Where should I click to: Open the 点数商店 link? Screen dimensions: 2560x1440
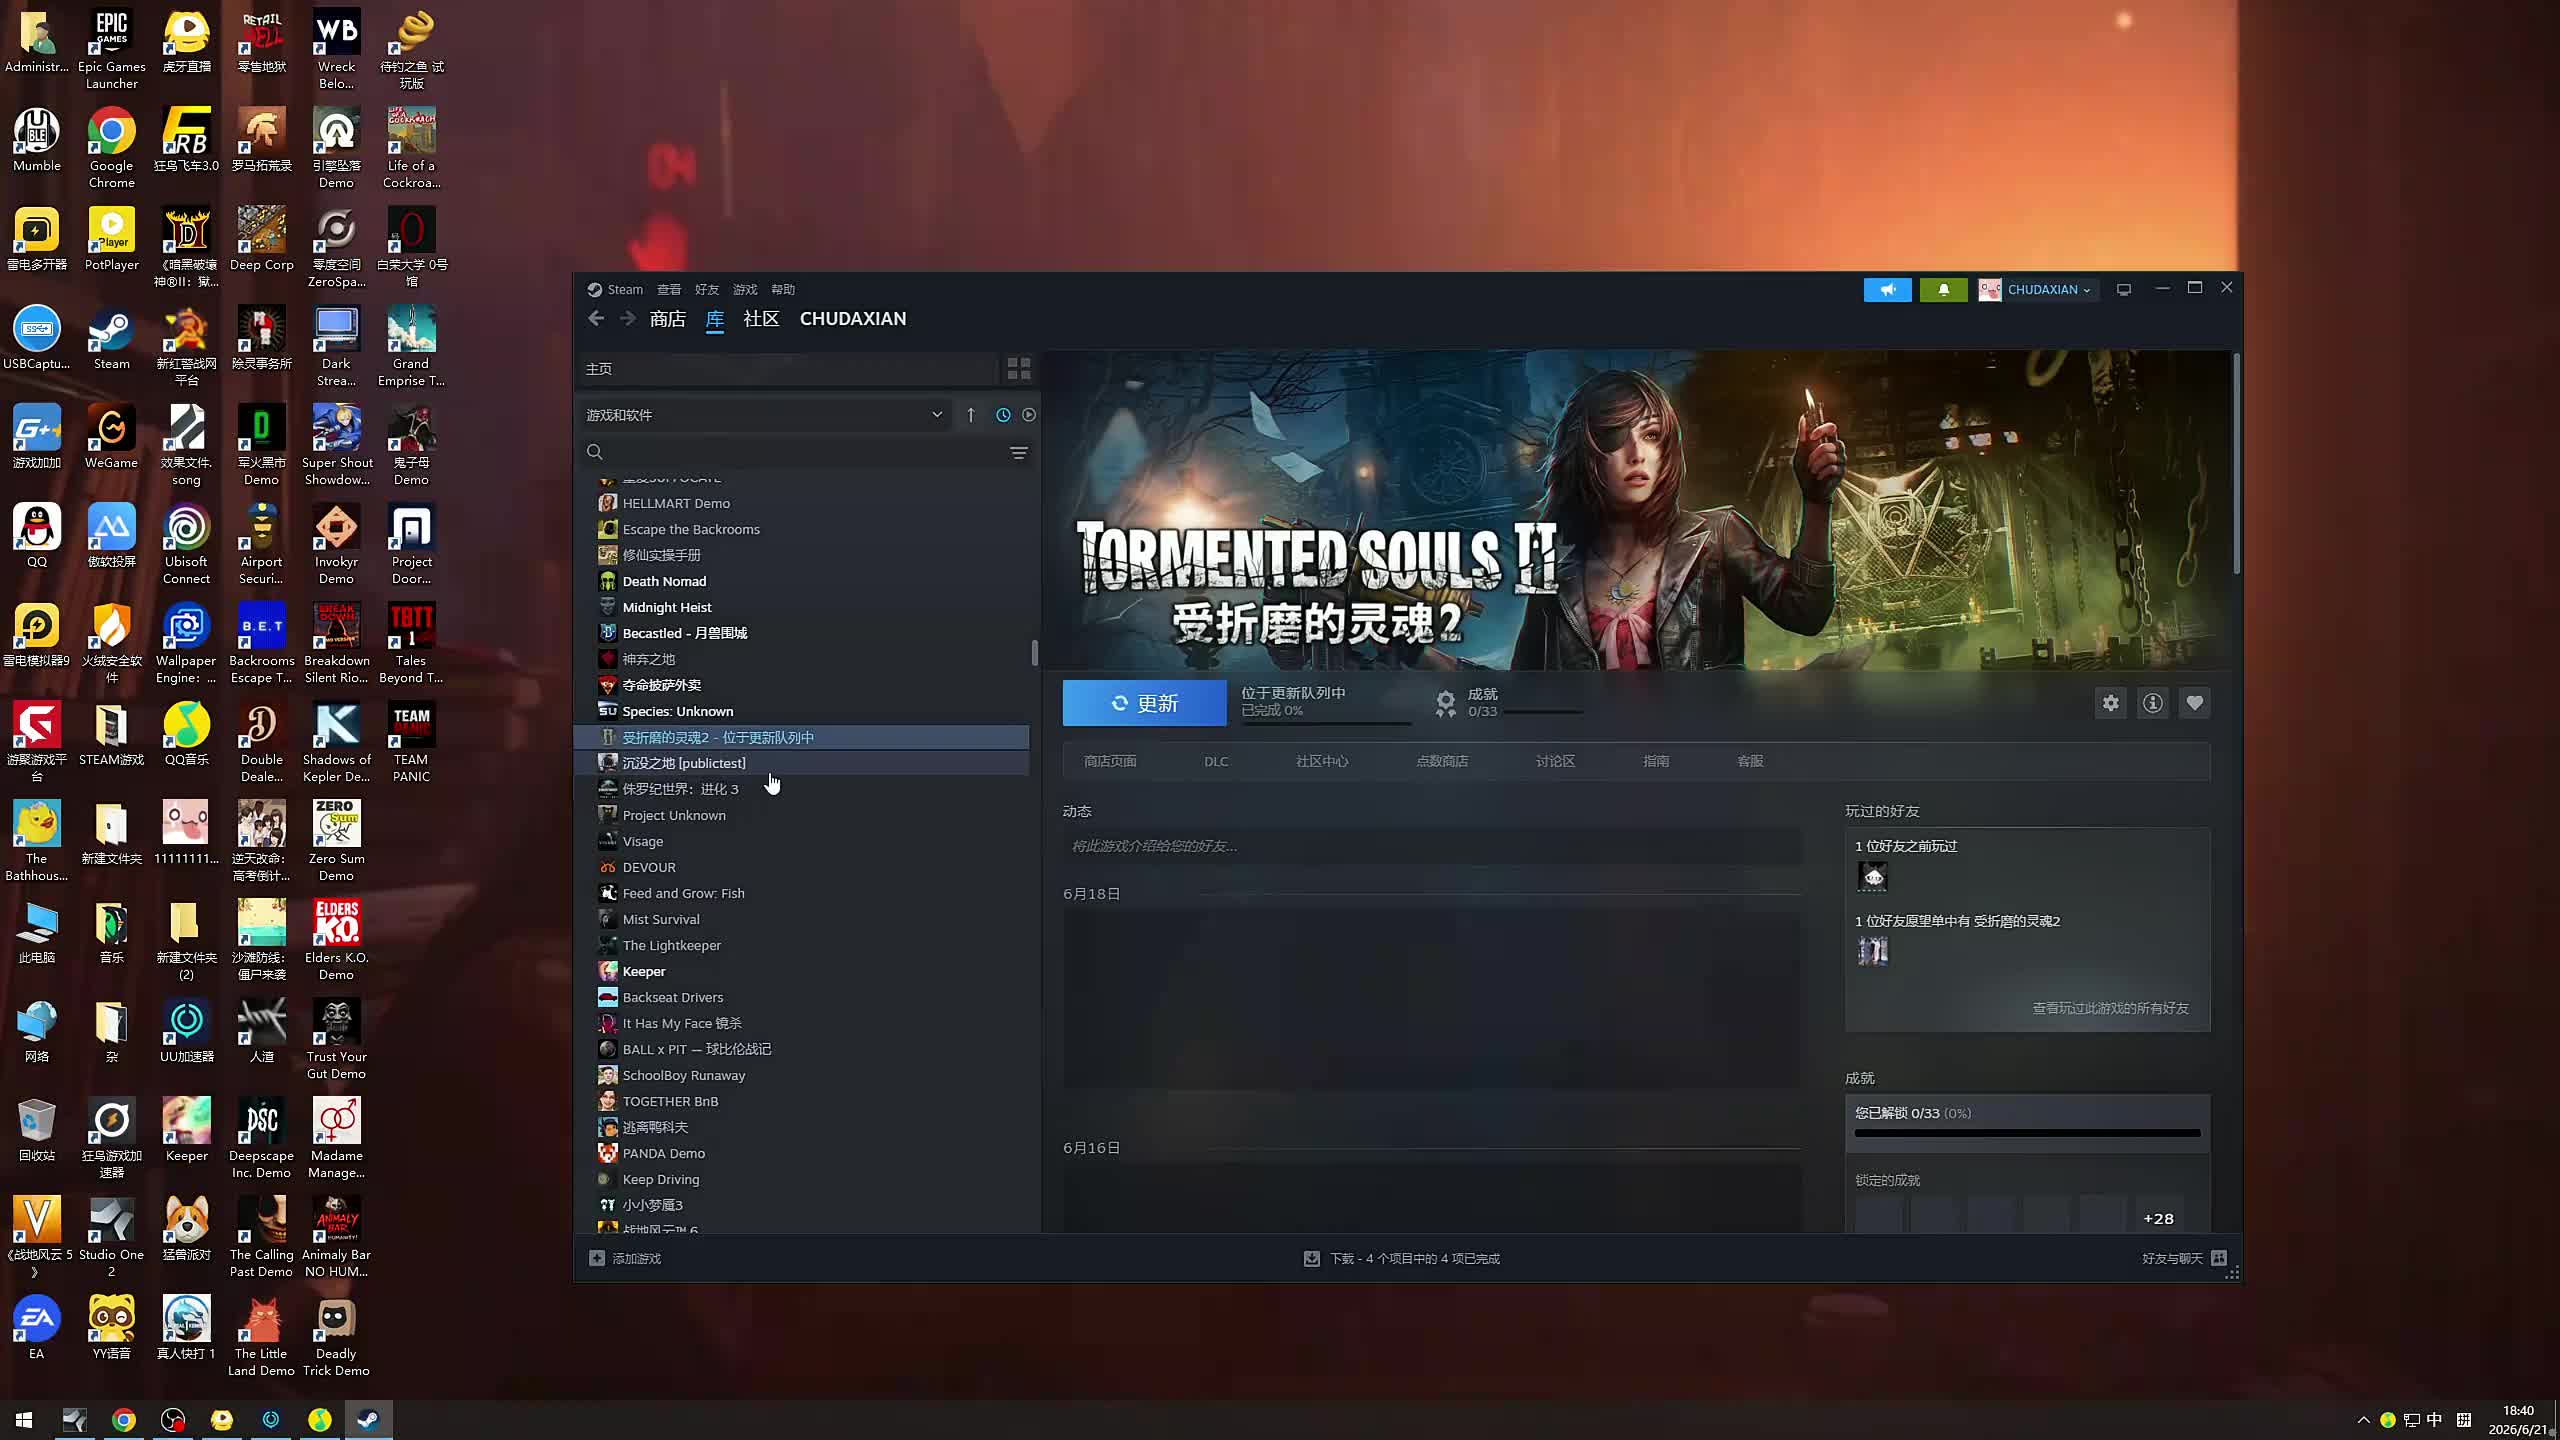coord(1442,762)
